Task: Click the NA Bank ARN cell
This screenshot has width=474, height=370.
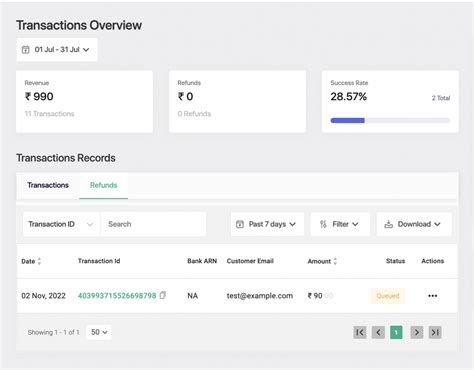Action: (x=193, y=296)
